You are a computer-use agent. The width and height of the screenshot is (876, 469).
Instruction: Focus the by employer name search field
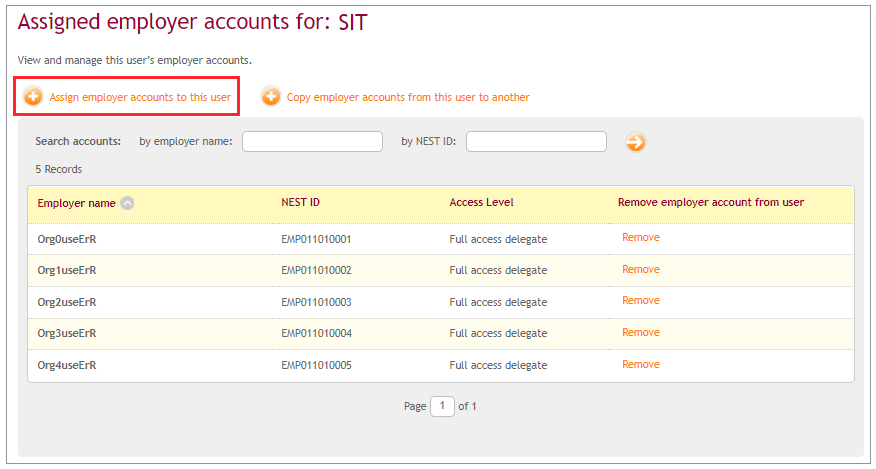(312, 141)
